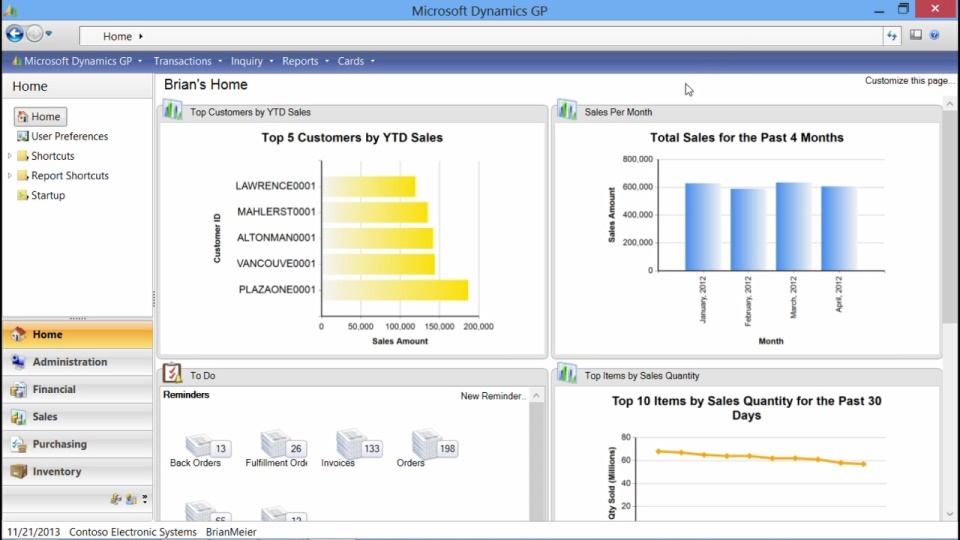
Task: Click the March, 2012 sales column
Action: (x=793, y=227)
